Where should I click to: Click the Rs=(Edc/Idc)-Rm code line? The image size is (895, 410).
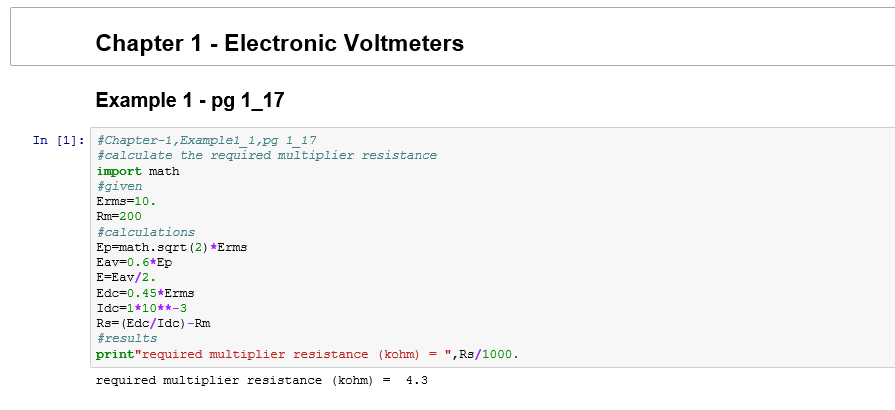(153, 324)
